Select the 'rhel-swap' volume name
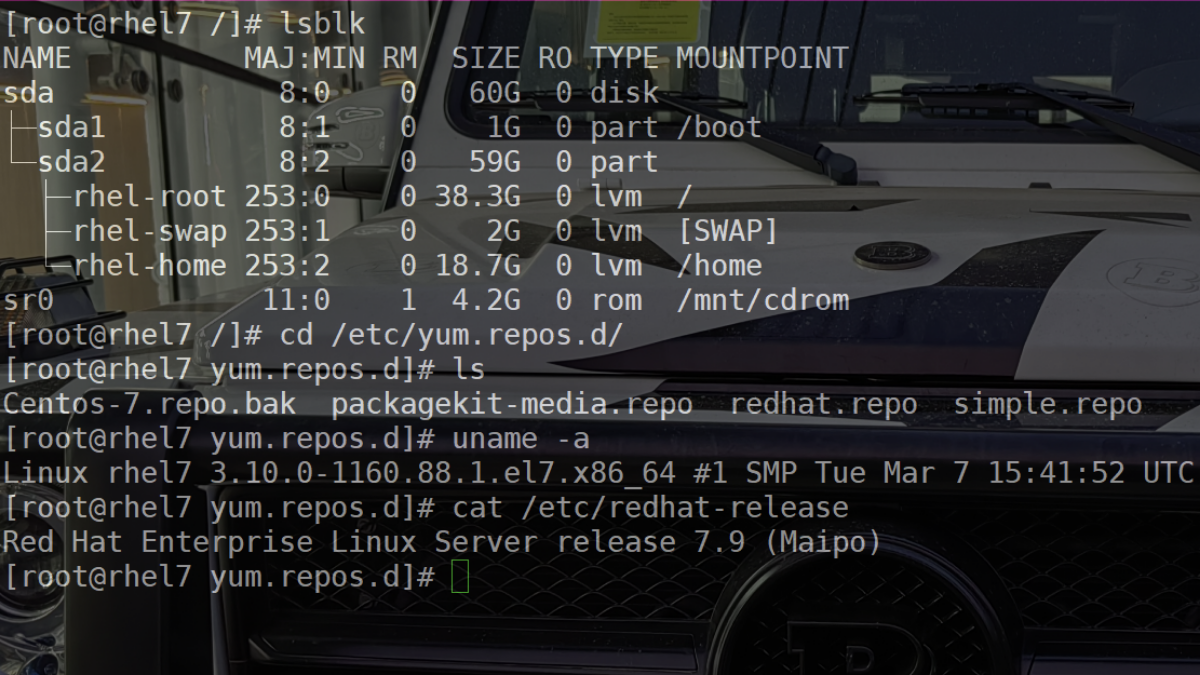Image resolution: width=1200 pixels, height=675 pixels. click(150, 232)
